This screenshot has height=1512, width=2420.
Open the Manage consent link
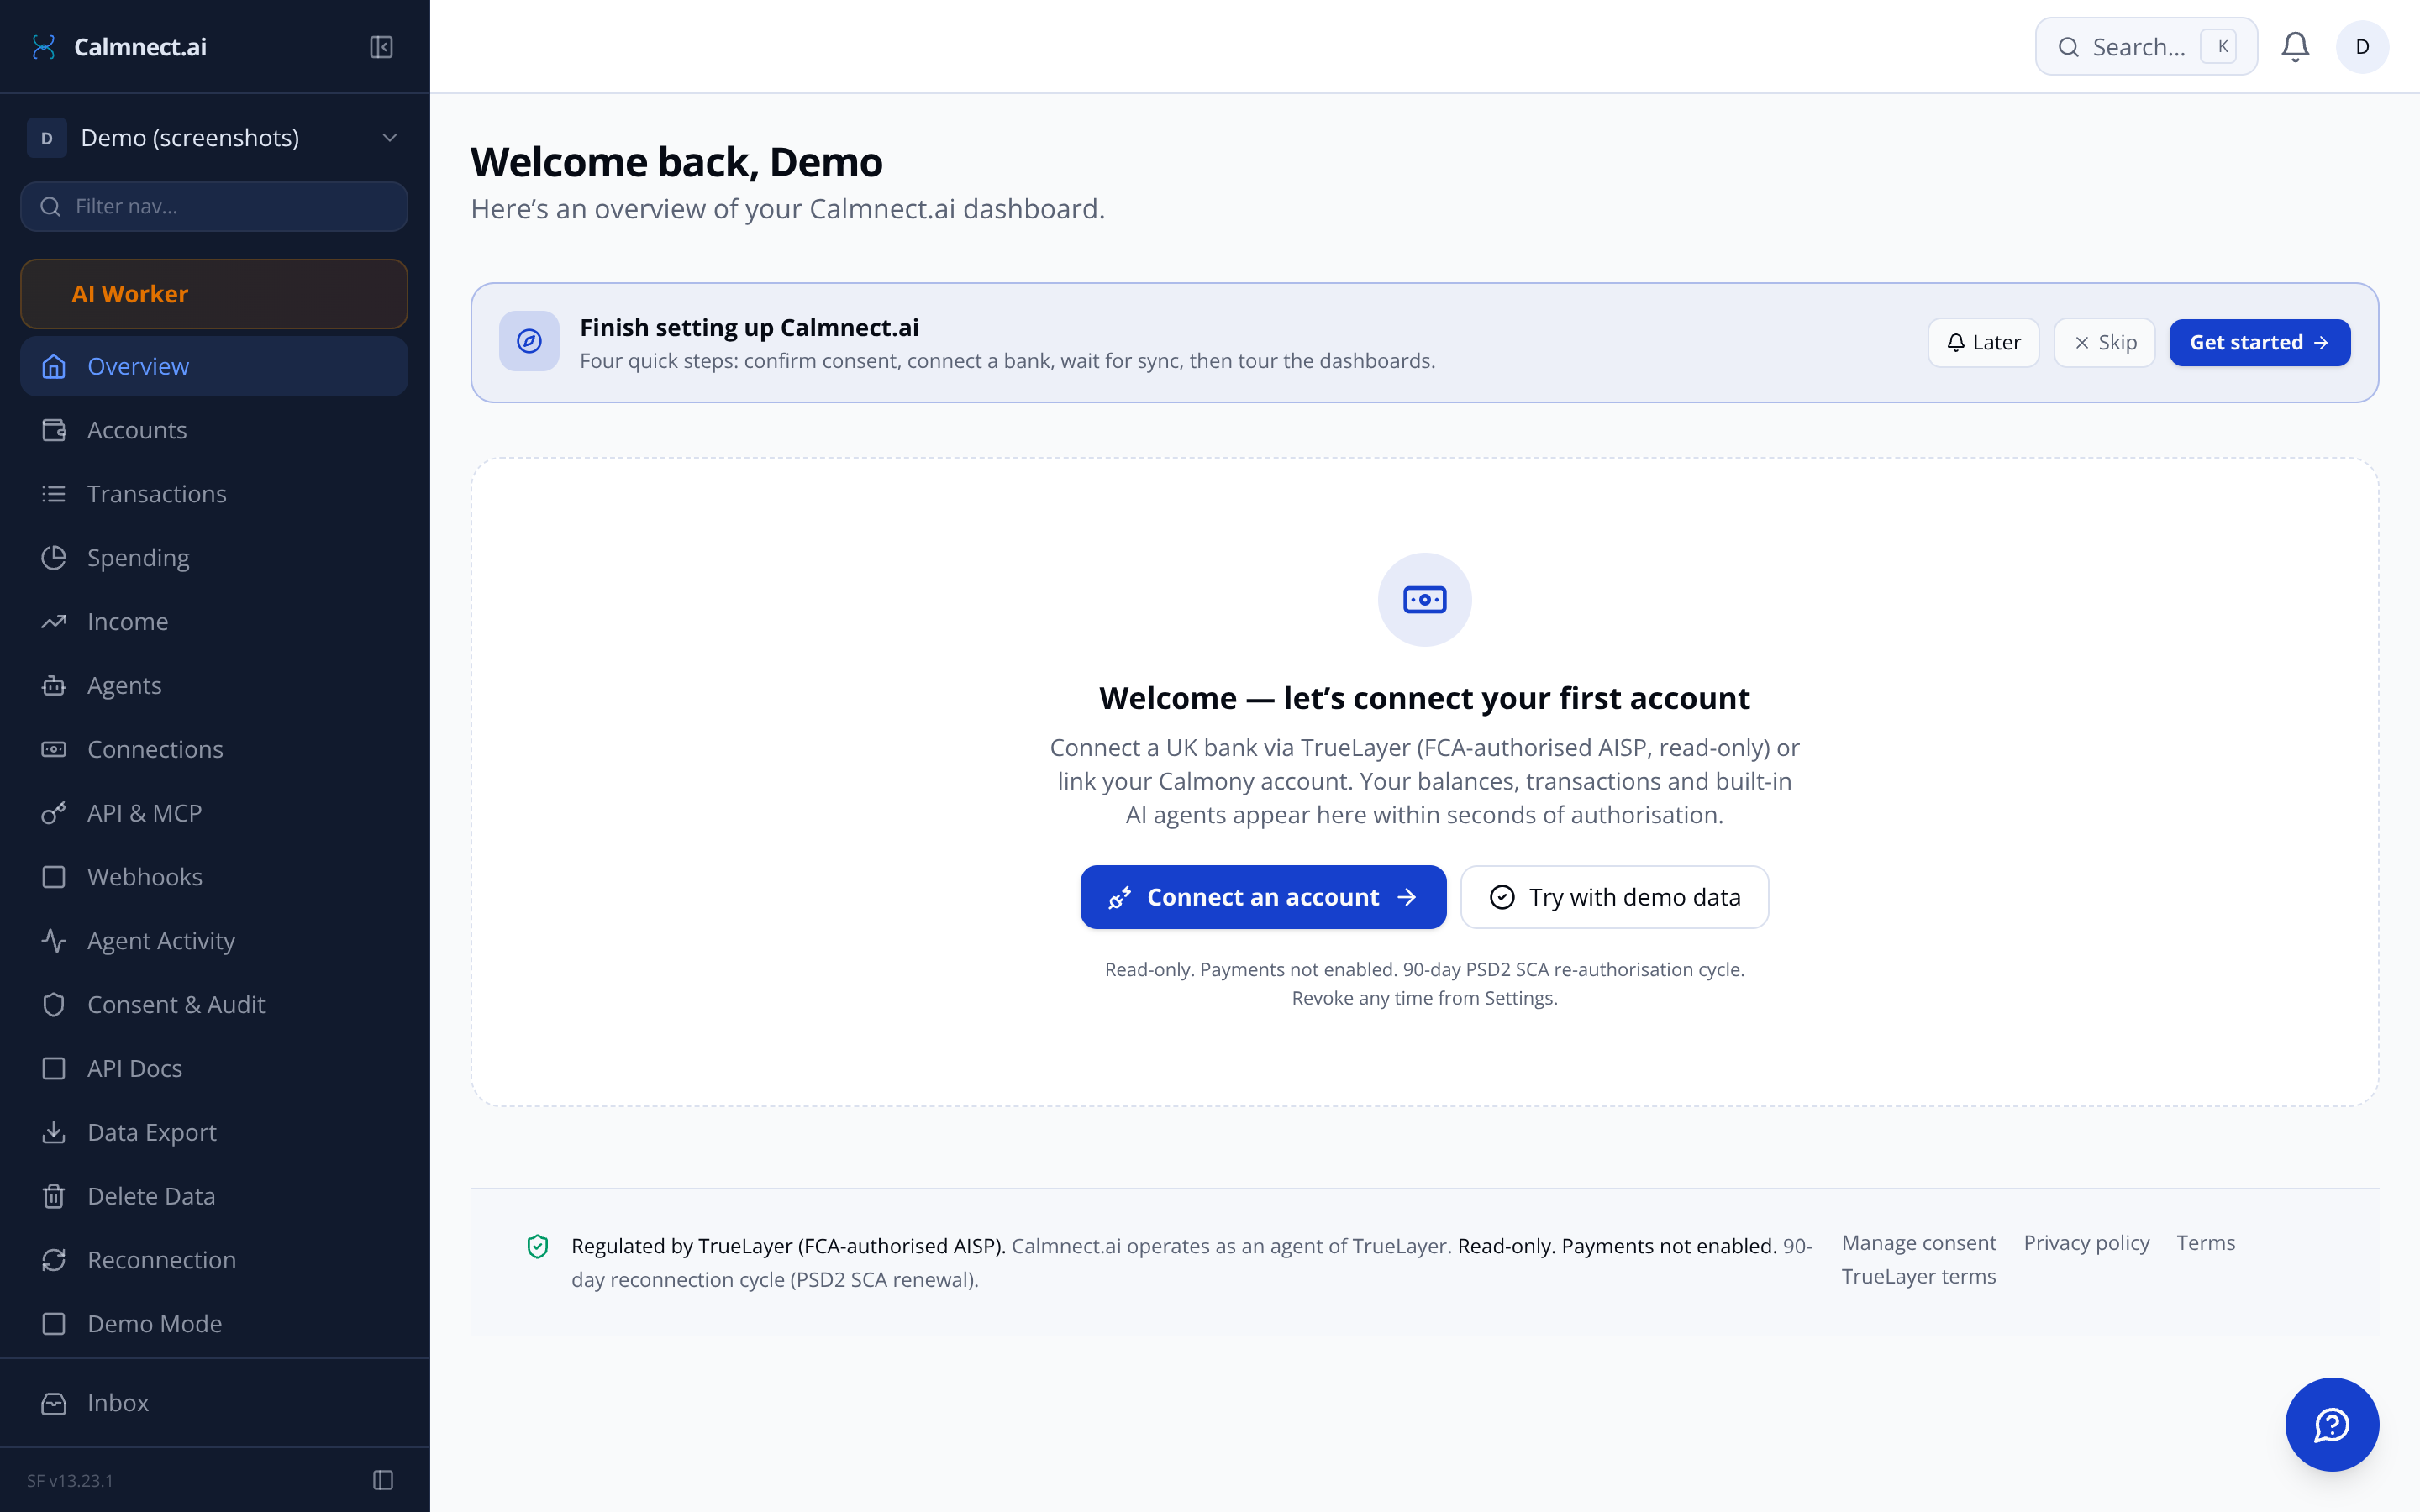tap(1918, 1243)
